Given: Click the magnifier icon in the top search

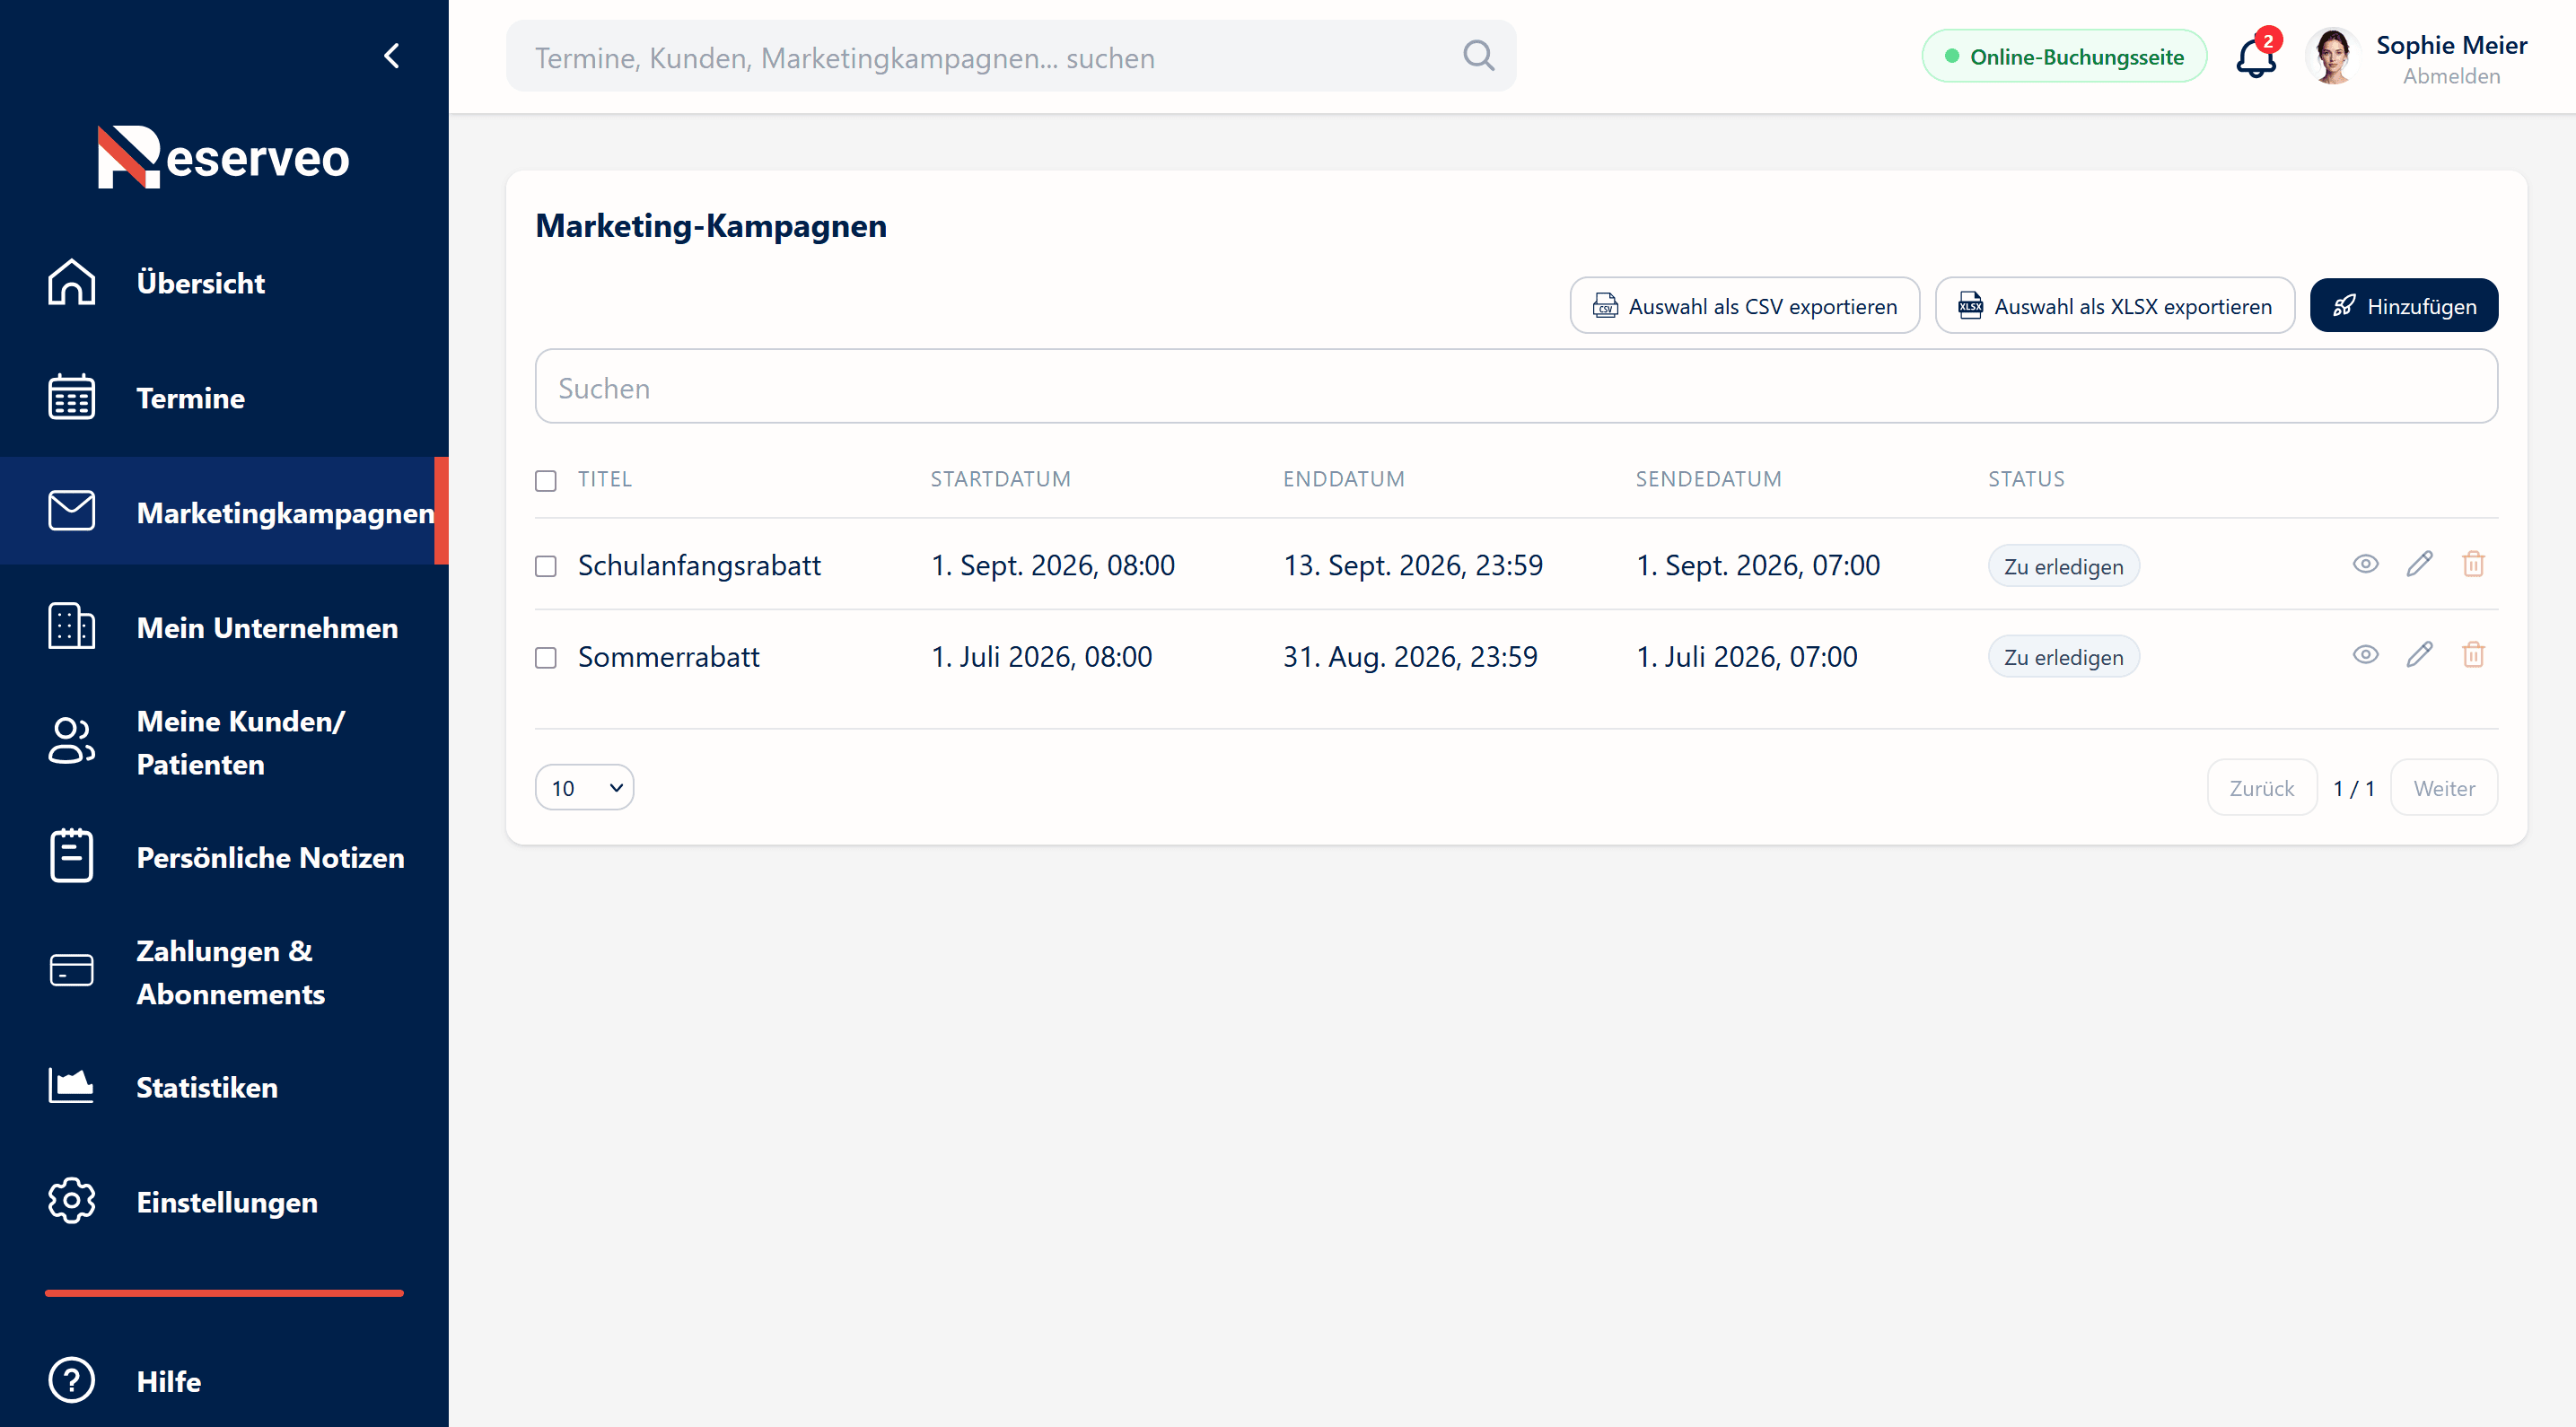Looking at the screenshot, I should click(x=1478, y=56).
